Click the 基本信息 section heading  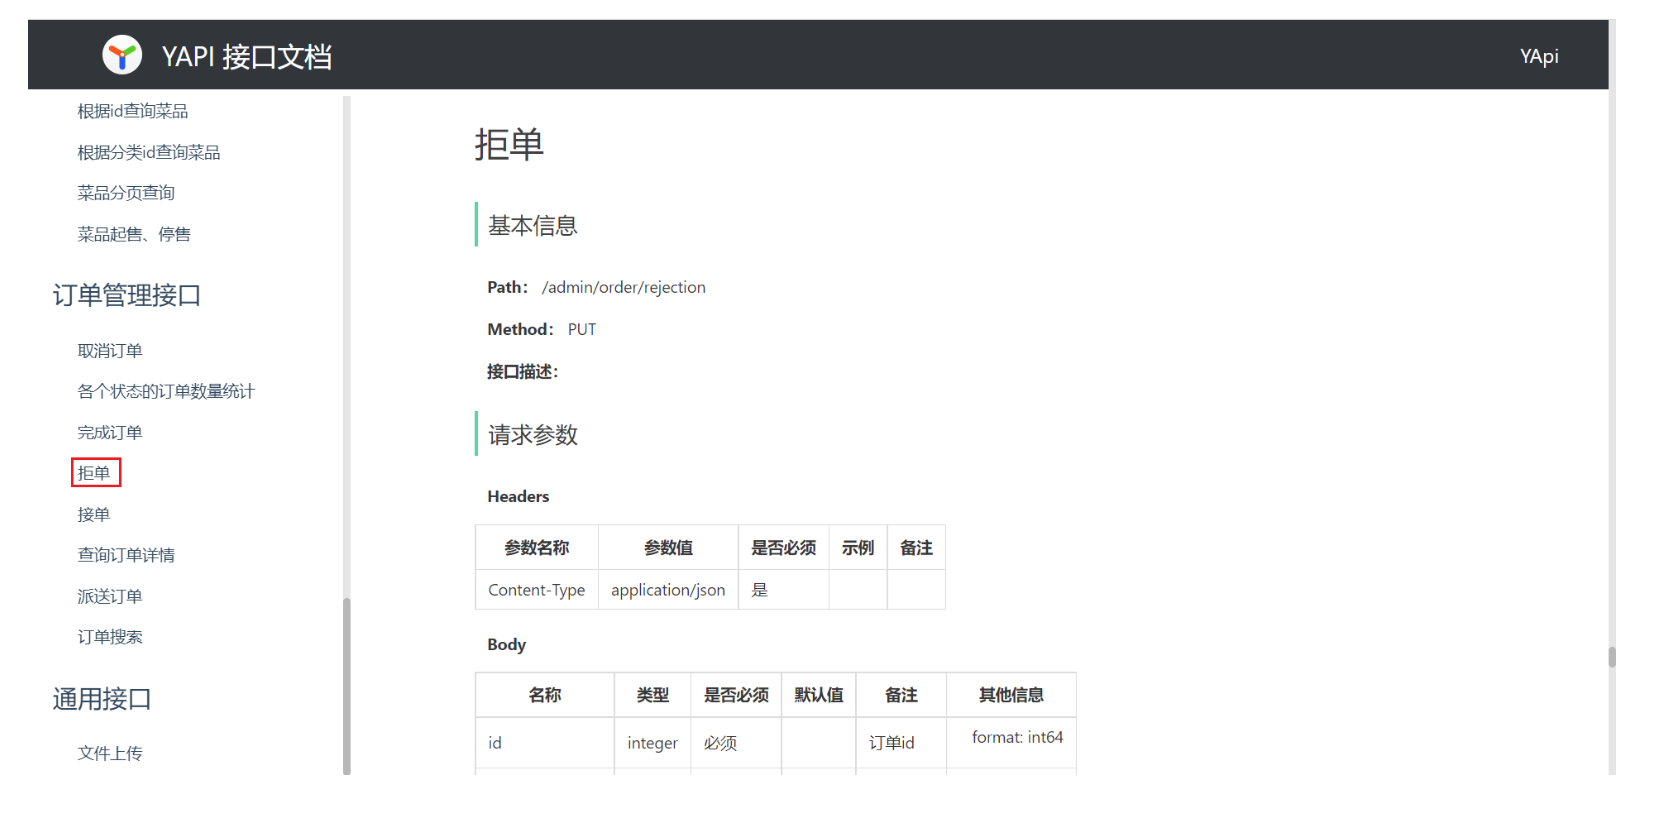[x=533, y=226]
